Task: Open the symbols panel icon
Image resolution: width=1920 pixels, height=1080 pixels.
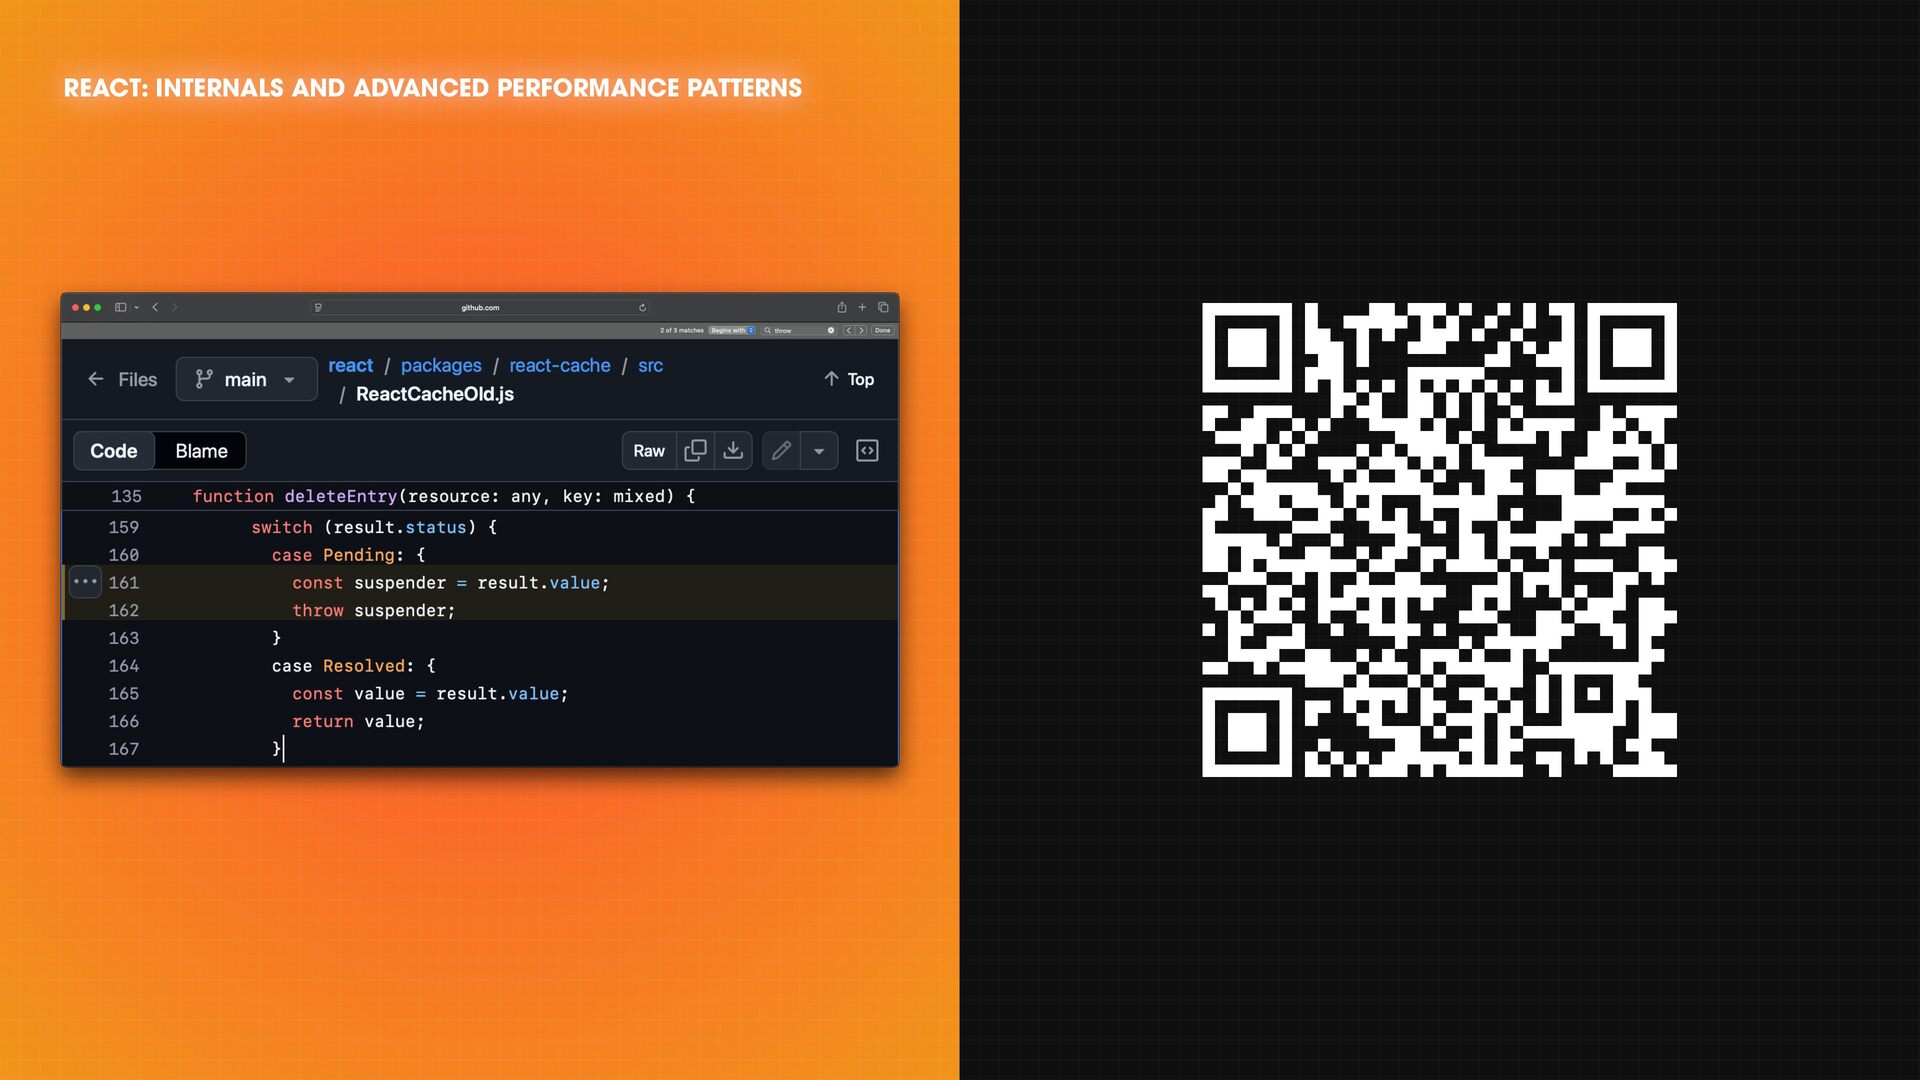Action: pyautogui.click(x=867, y=451)
